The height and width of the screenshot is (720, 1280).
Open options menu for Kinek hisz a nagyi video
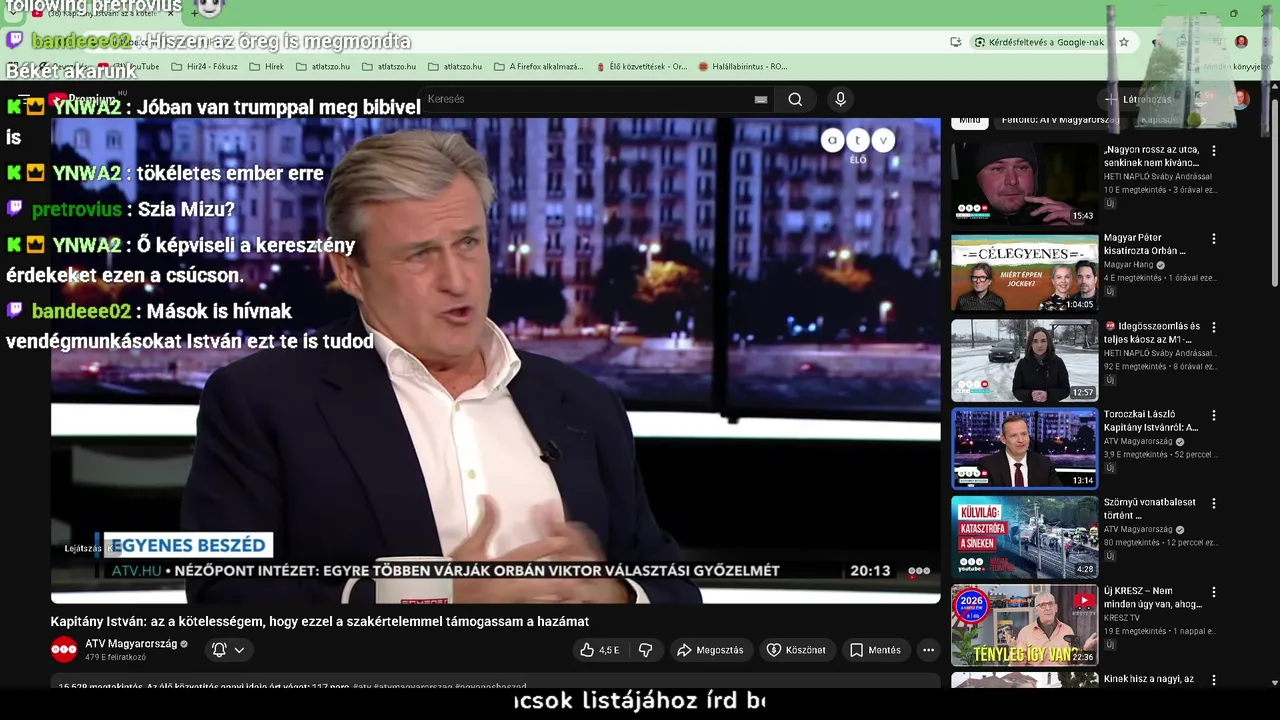tap(1214, 679)
